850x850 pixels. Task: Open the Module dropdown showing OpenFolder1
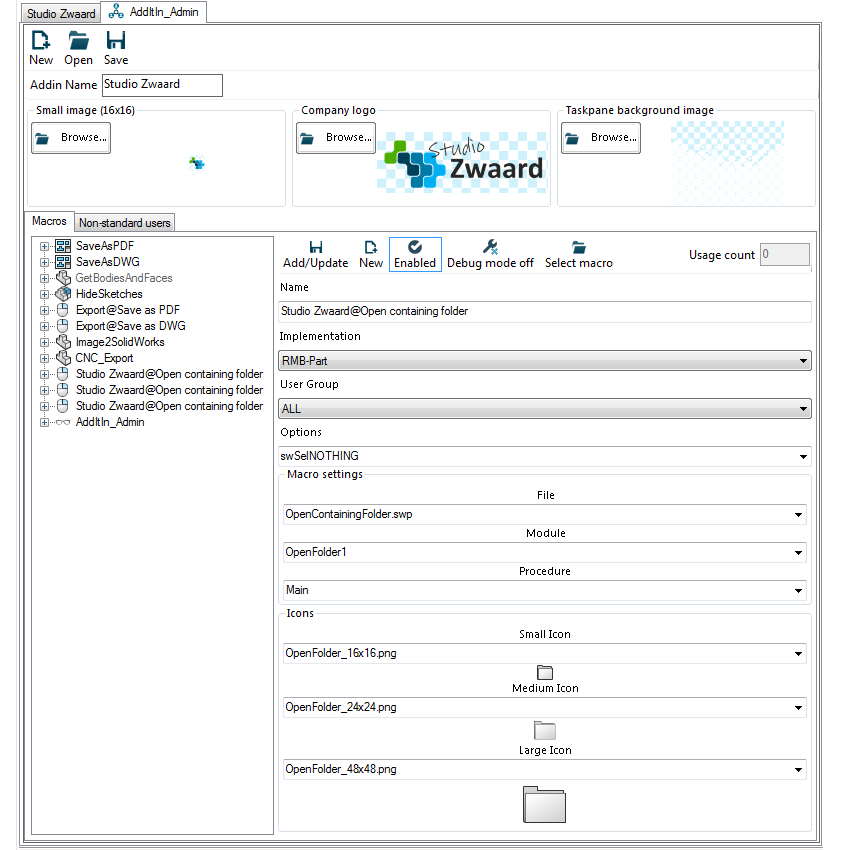(x=545, y=552)
